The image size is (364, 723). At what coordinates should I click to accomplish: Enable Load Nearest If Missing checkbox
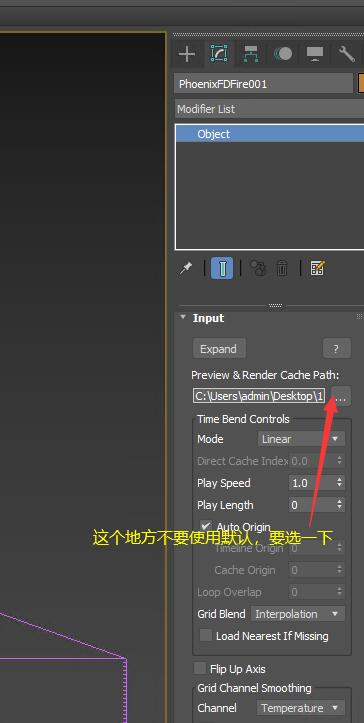click(206, 635)
